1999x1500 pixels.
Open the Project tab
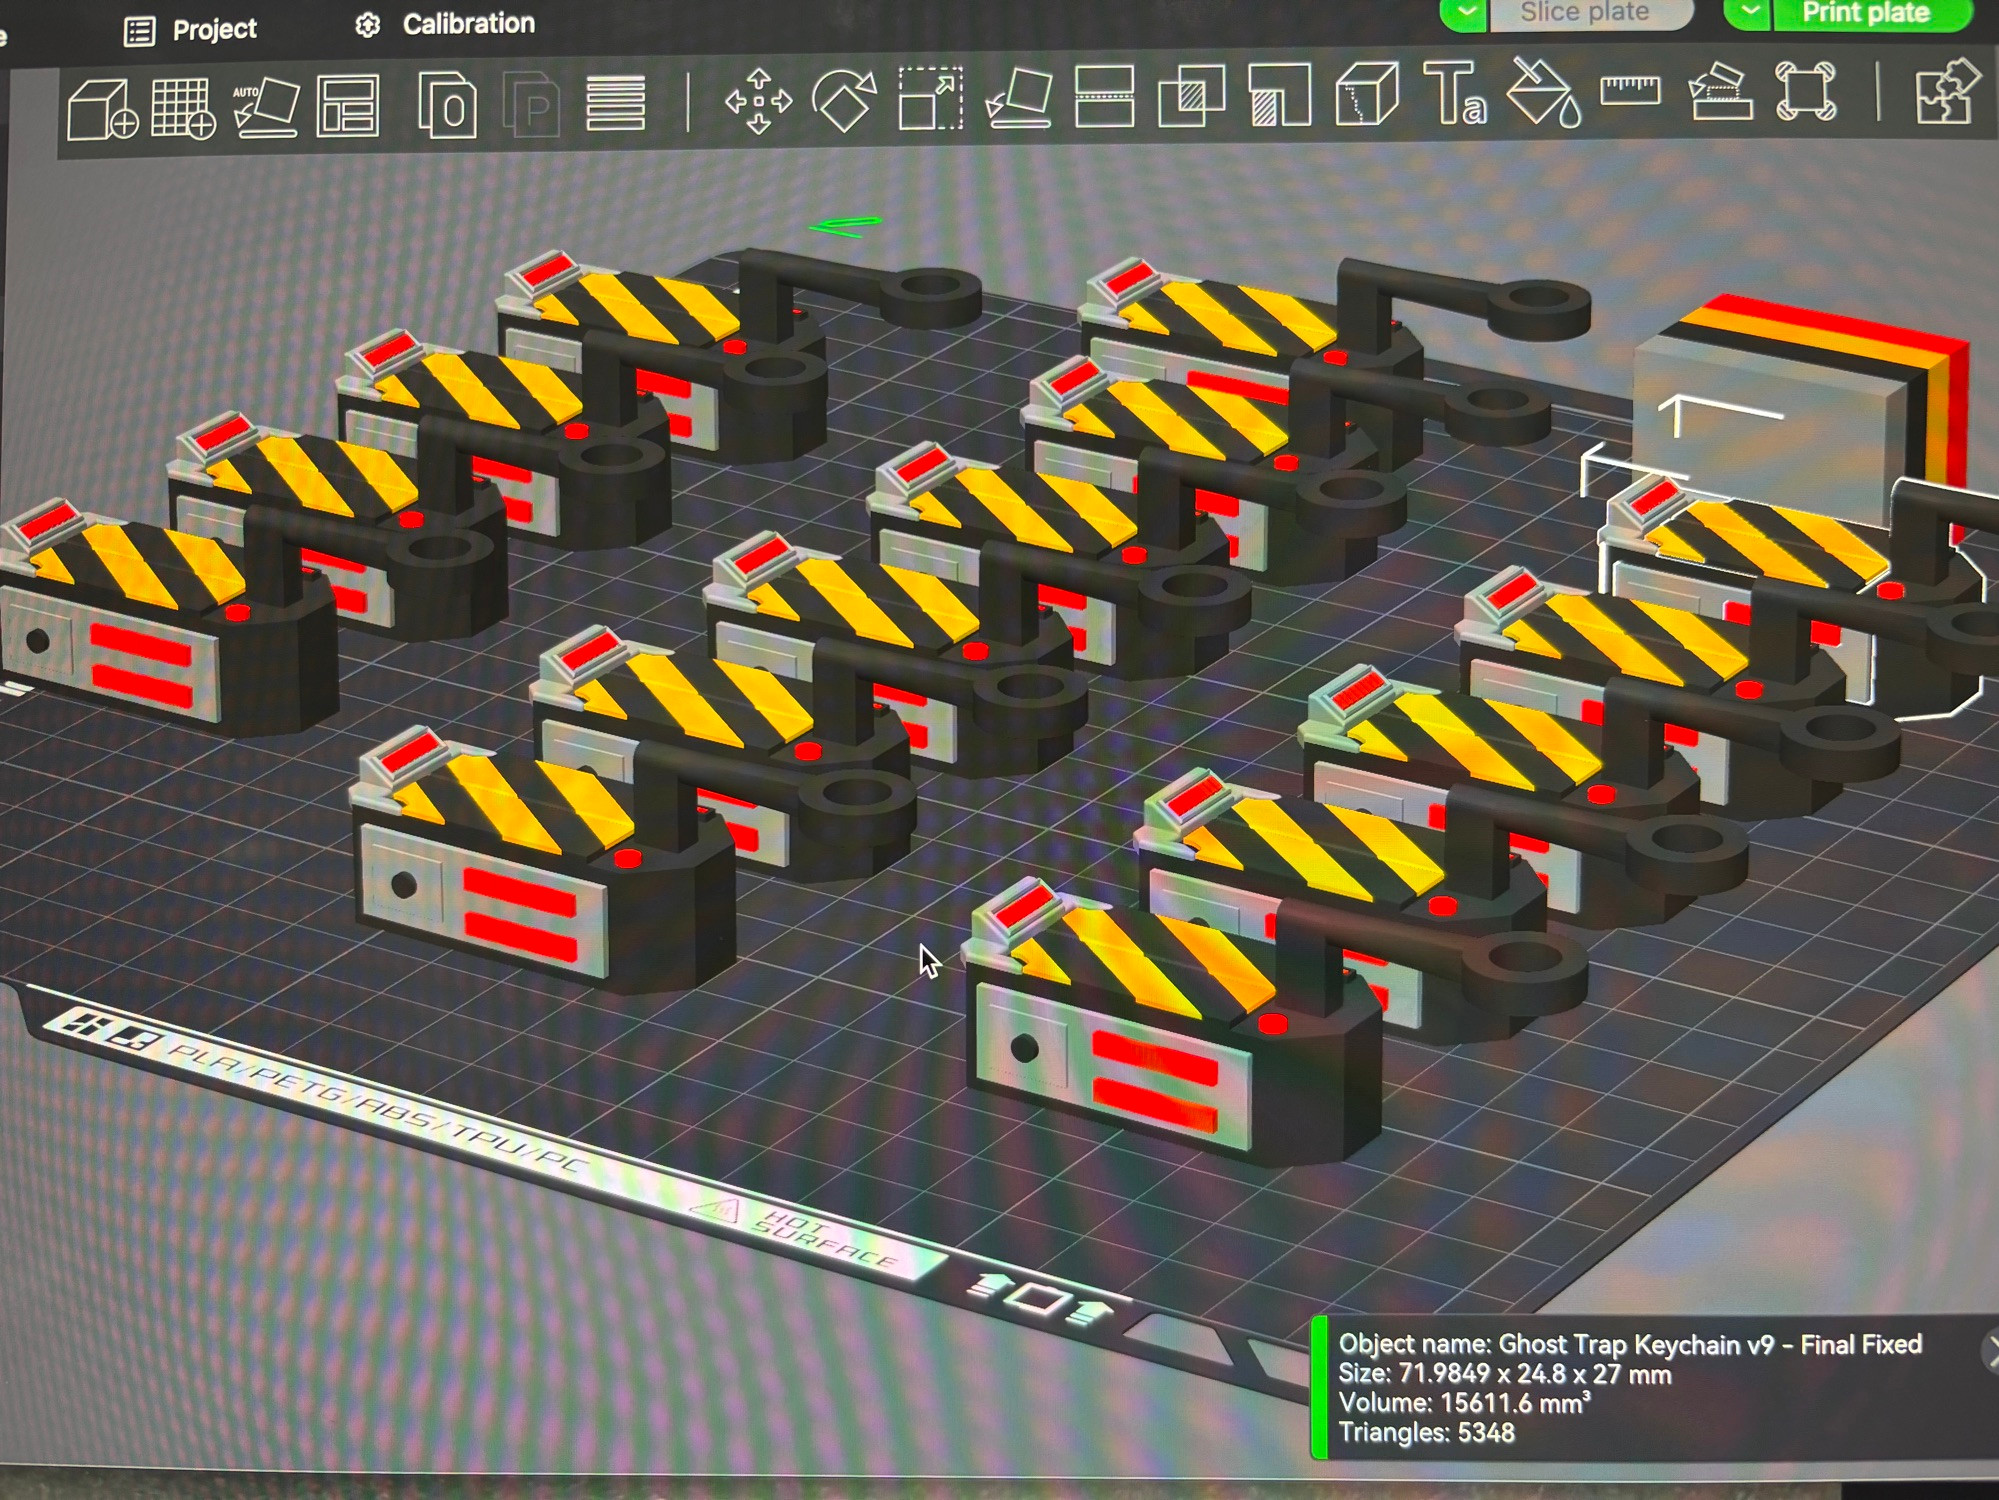coord(214,29)
